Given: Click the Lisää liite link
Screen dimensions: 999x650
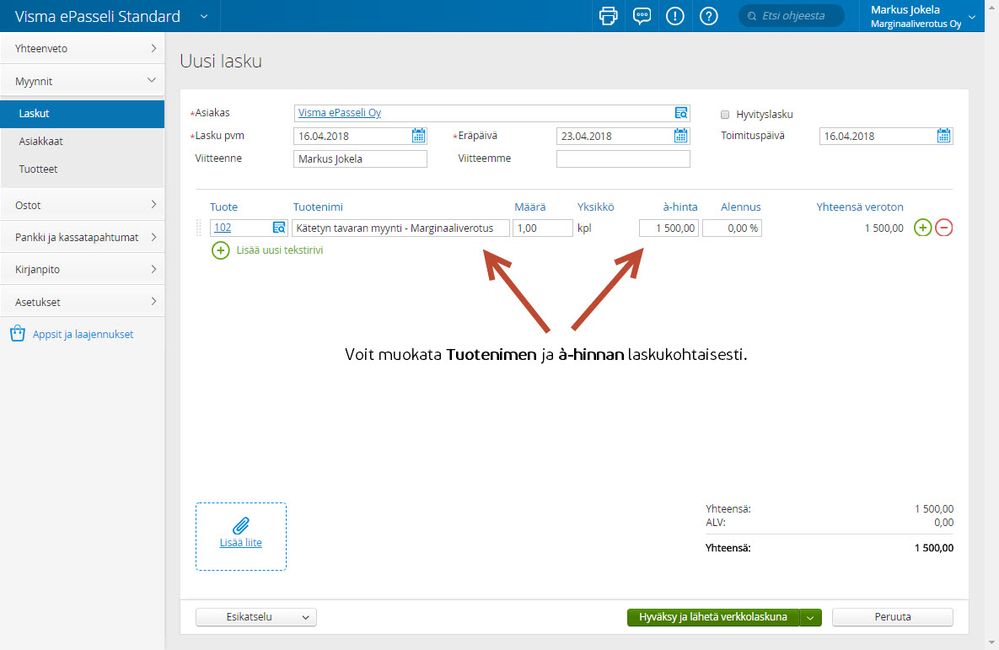Looking at the screenshot, I should point(241,543).
